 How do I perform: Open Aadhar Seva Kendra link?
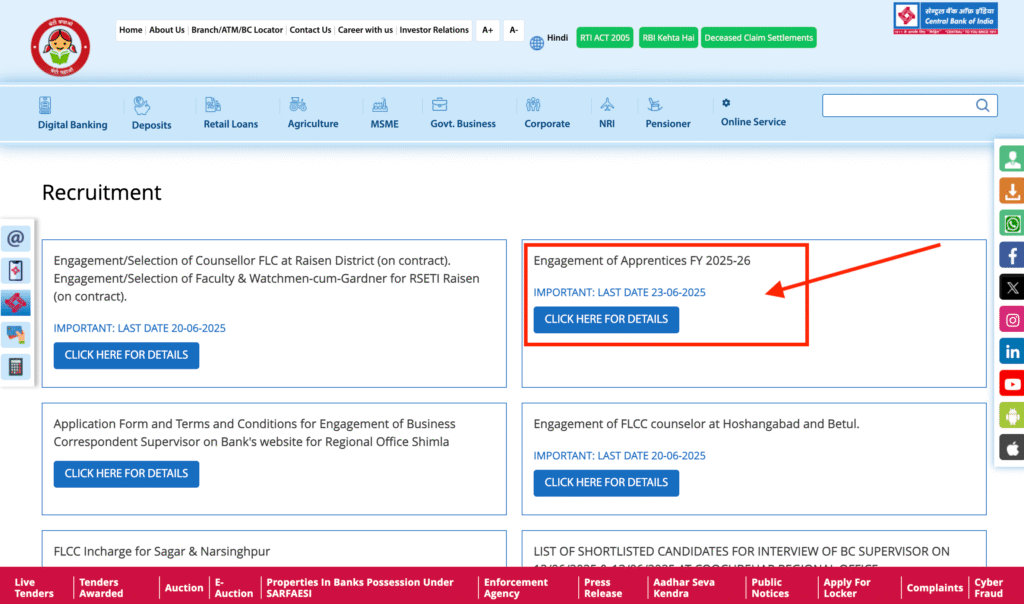coord(684,588)
